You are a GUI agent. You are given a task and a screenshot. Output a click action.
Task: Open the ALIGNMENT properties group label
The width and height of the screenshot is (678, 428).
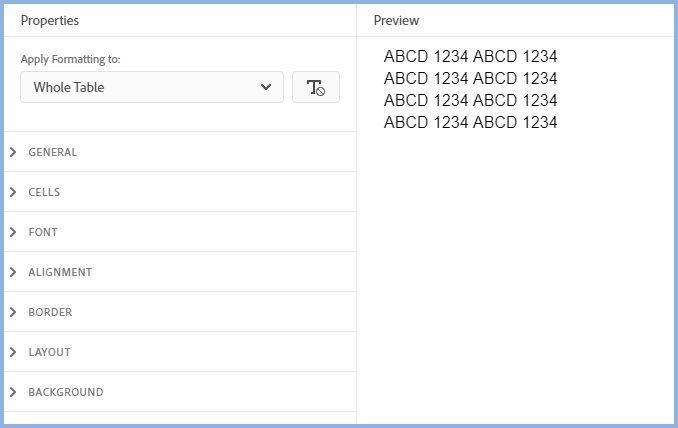pyautogui.click(x=60, y=272)
